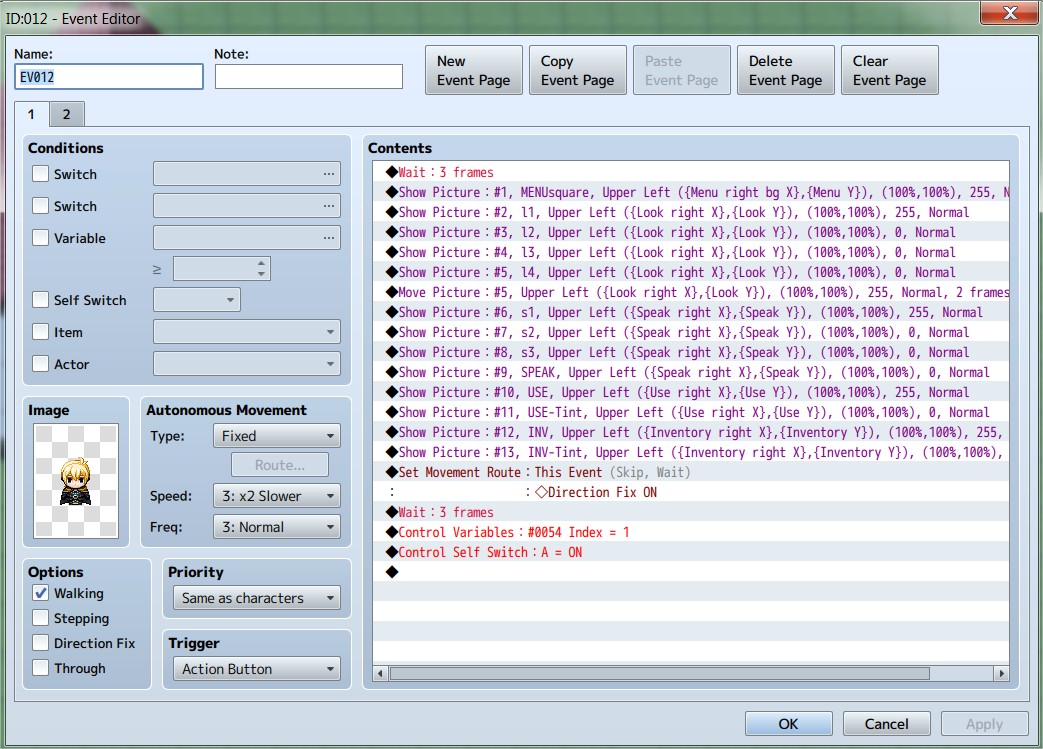The image size is (1043, 749).
Task: Enable the Through option checkbox
Action: (x=41, y=668)
